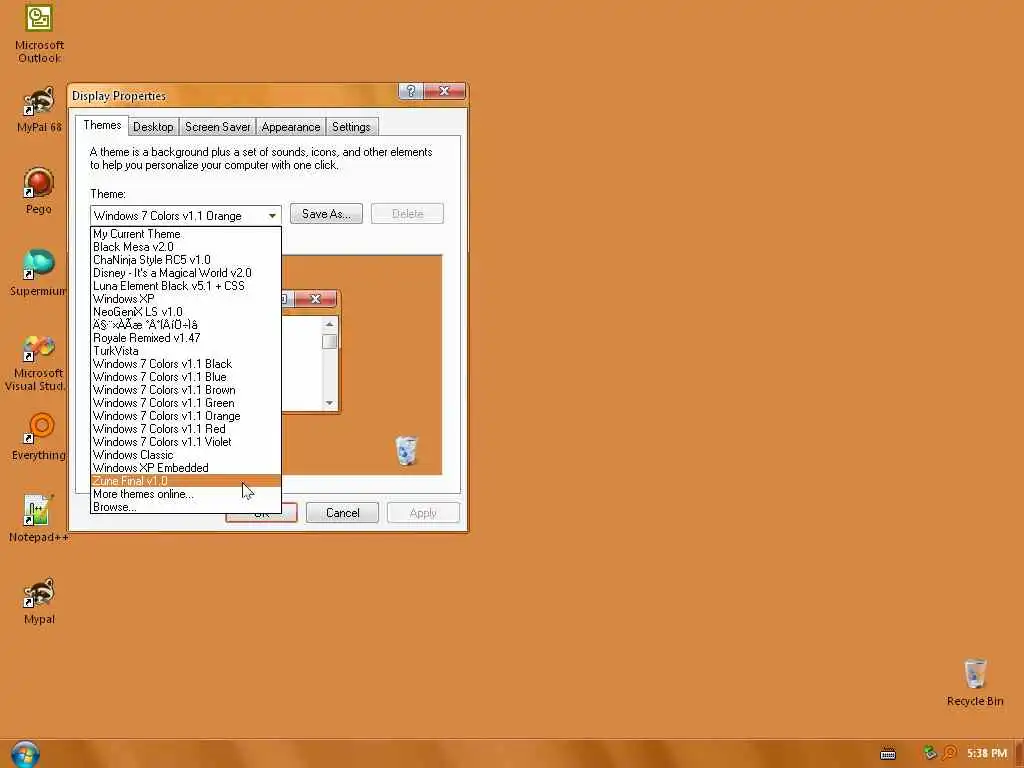Click the Apply button
Viewport: 1024px width, 768px height.
point(423,513)
